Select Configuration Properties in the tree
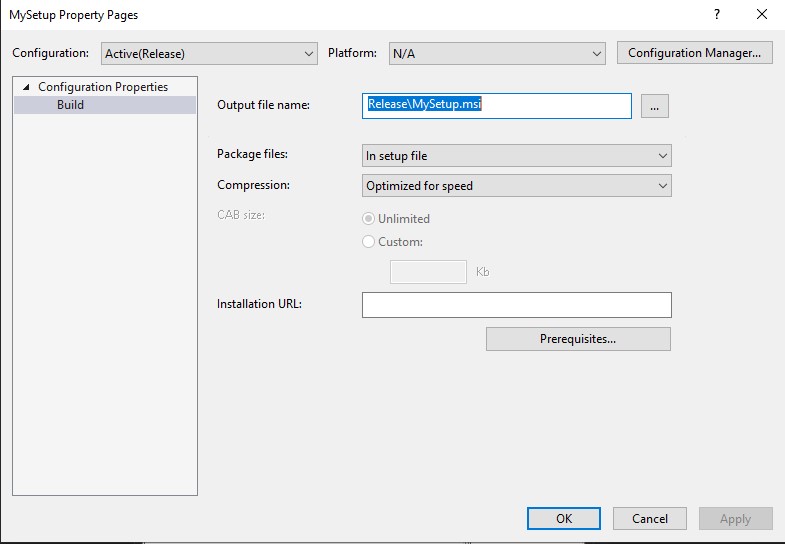785x544 pixels. pyautogui.click(x=103, y=87)
